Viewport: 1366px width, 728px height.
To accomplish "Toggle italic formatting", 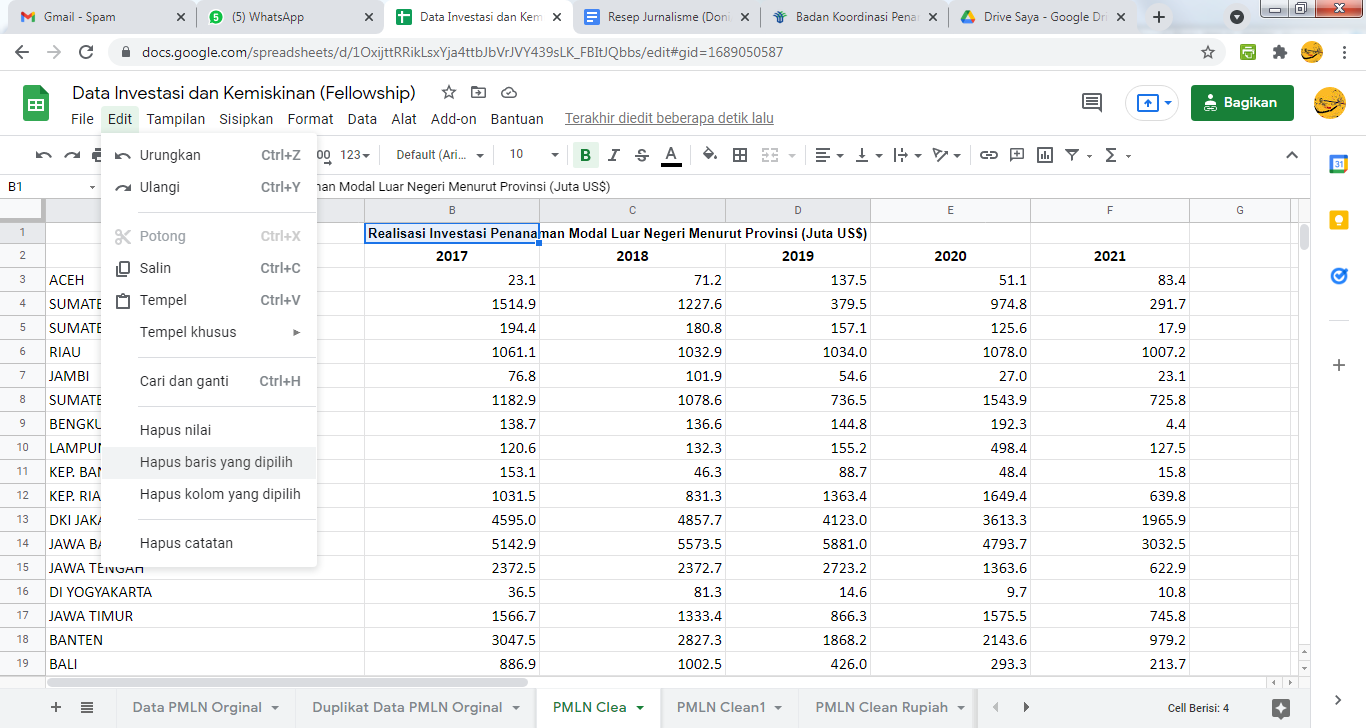I will (x=613, y=155).
